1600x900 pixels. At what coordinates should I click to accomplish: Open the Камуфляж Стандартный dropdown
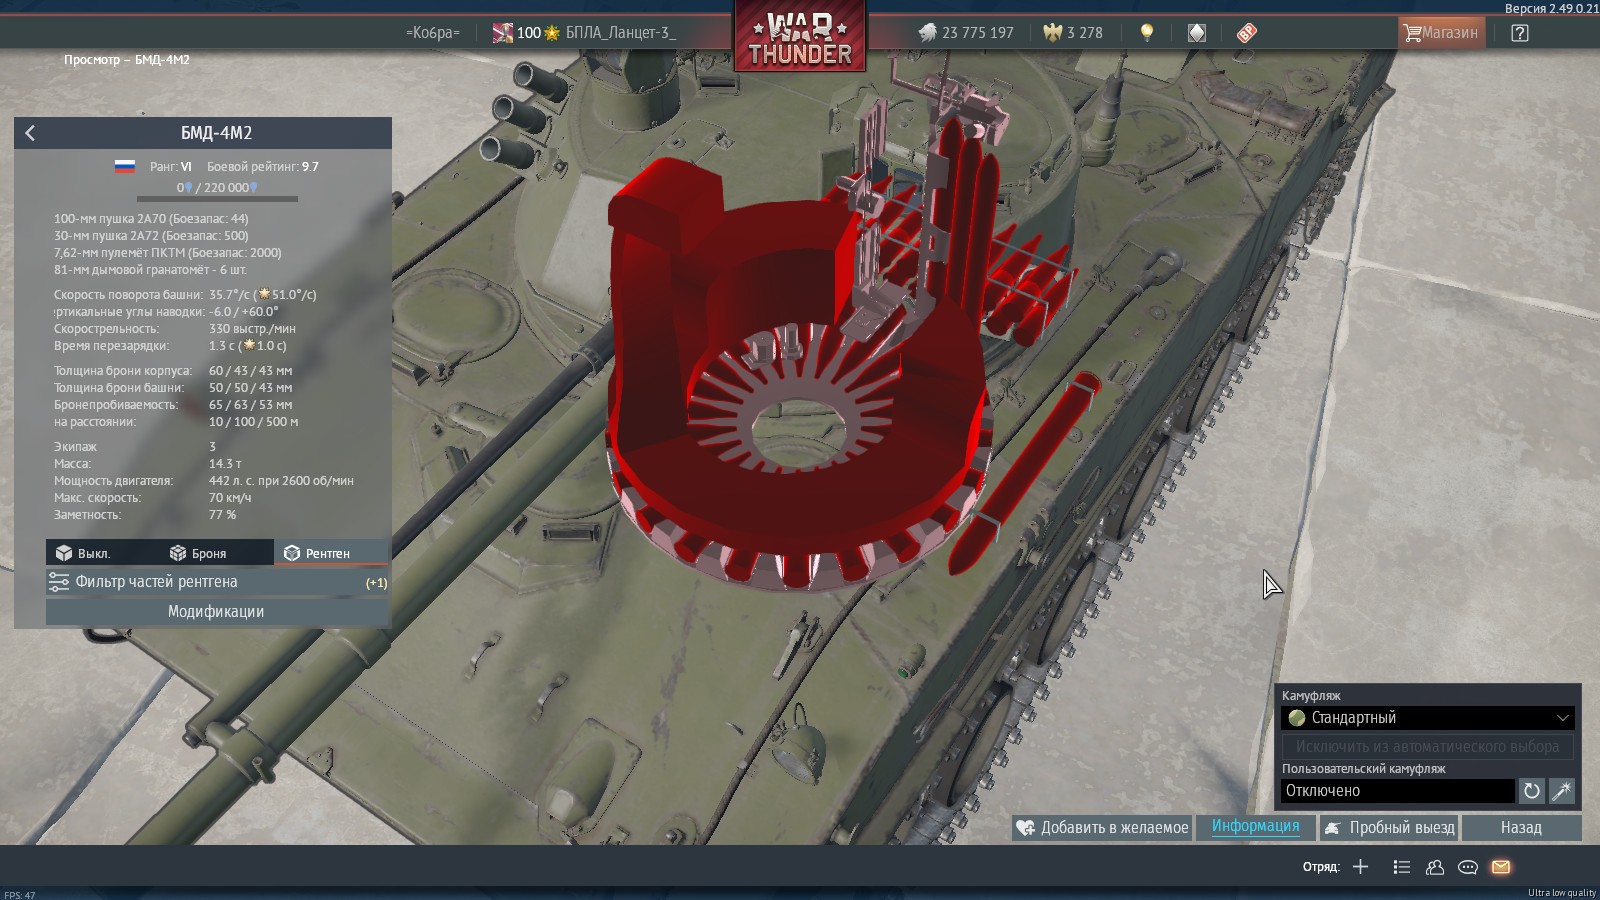pos(1427,718)
